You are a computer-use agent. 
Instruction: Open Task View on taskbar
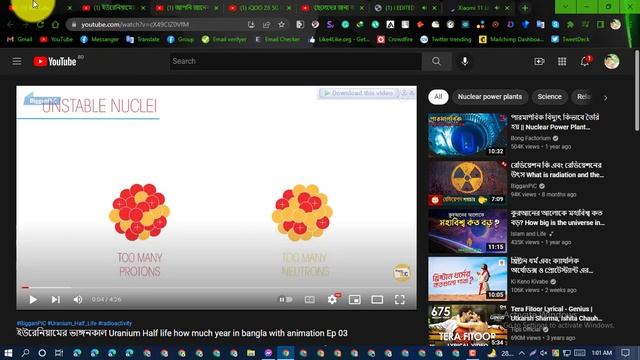coord(59,353)
